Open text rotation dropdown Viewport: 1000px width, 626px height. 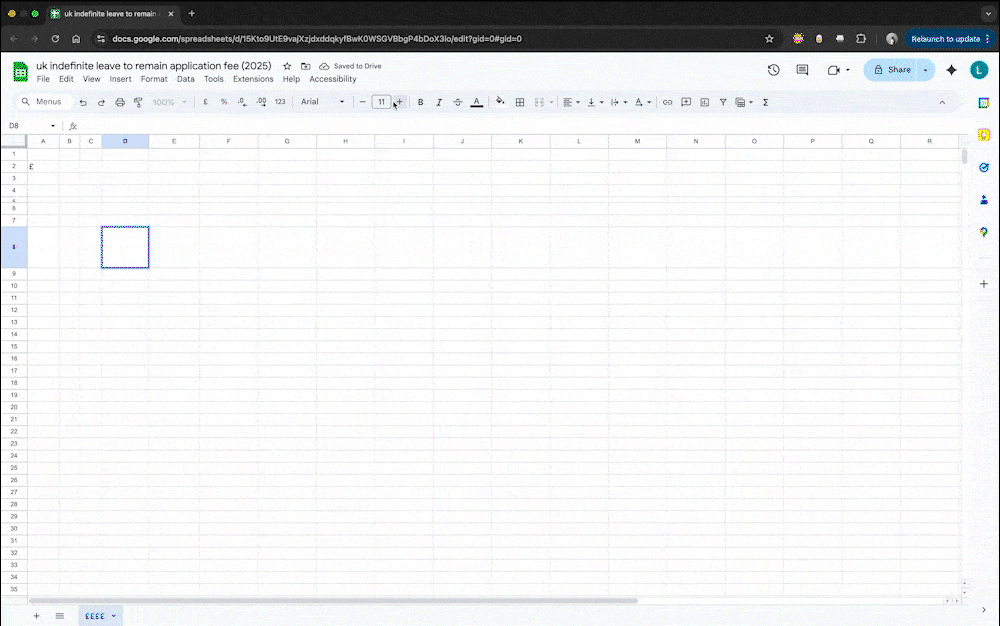click(x=642, y=102)
